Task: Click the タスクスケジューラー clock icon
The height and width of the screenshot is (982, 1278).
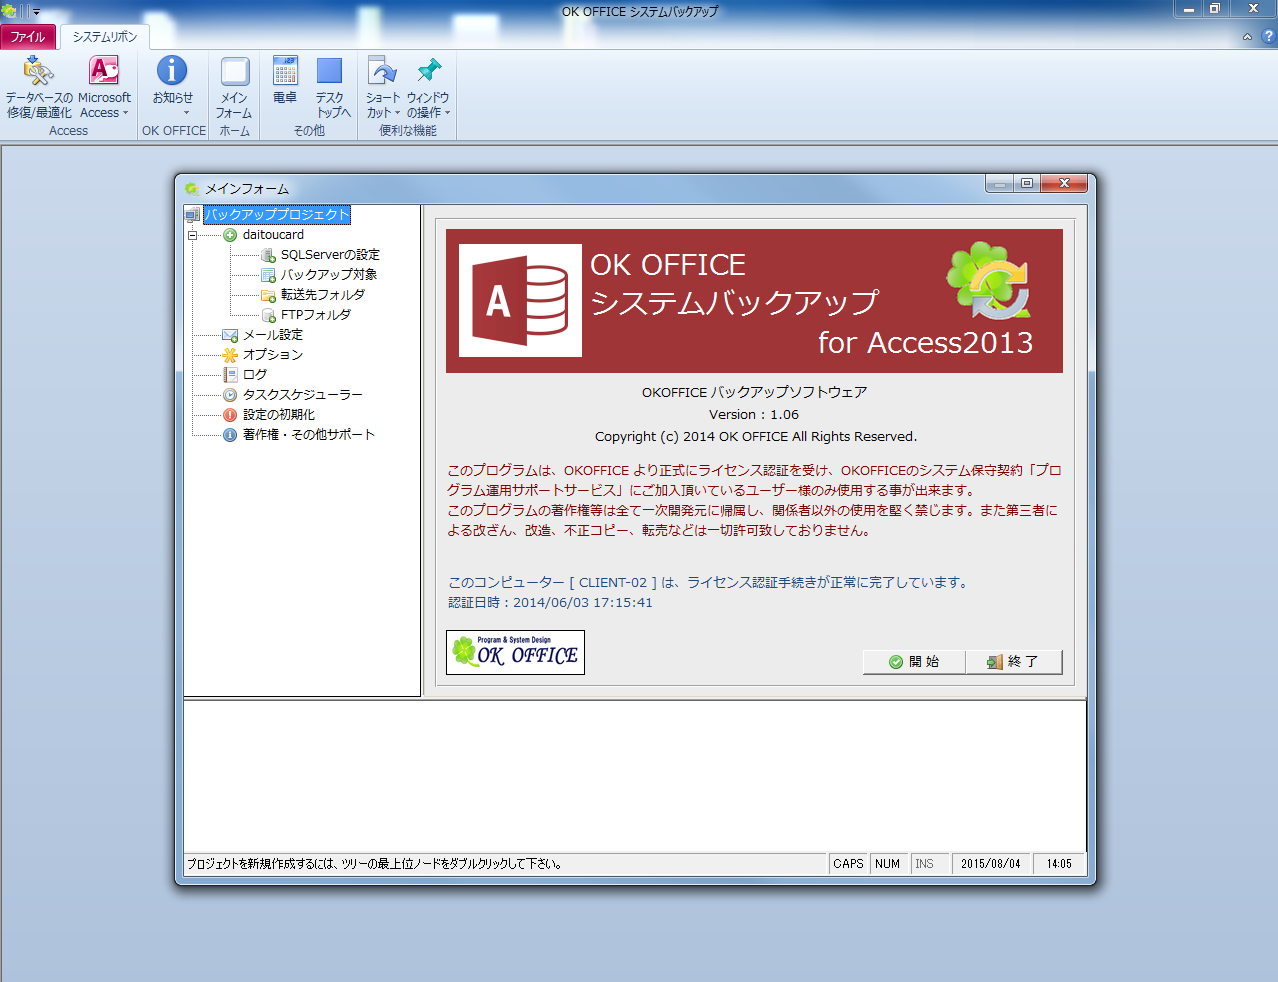Action: [230, 395]
